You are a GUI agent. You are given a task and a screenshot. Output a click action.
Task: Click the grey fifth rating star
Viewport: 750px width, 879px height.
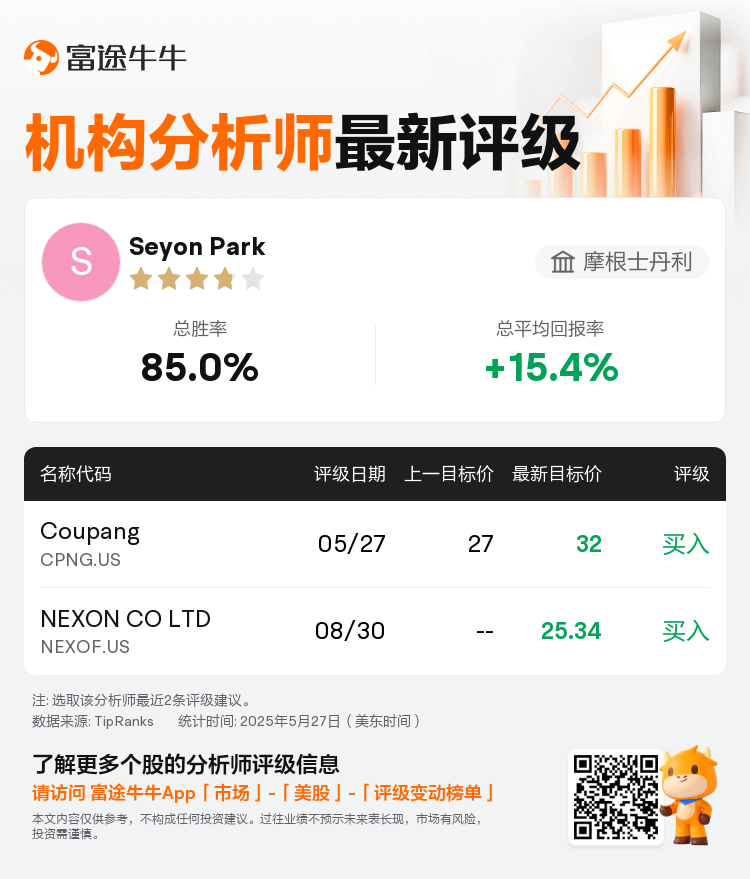[x=253, y=279]
